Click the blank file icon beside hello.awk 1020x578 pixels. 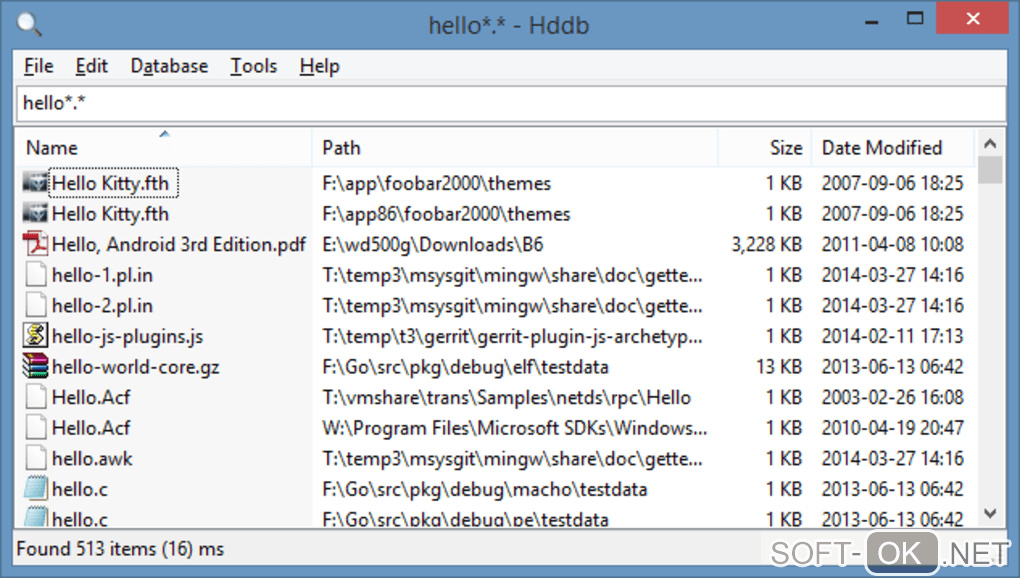pos(36,459)
